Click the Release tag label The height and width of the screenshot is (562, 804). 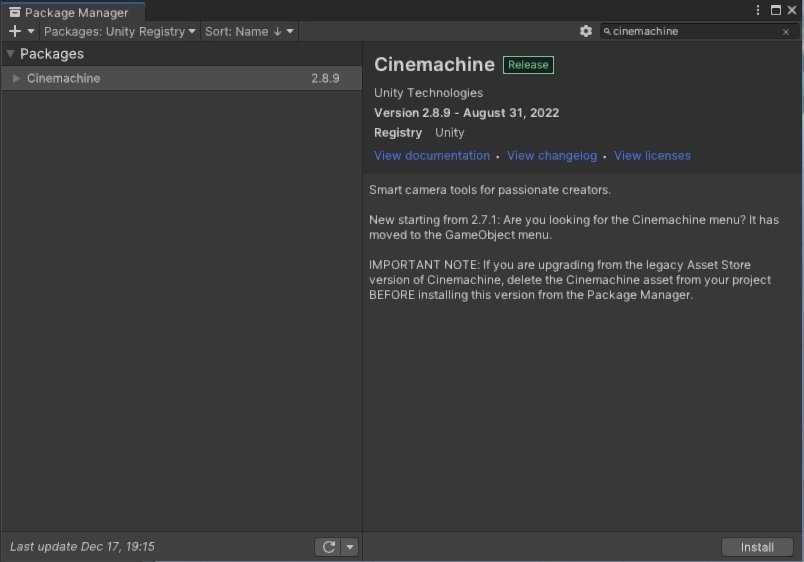pyautogui.click(x=528, y=65)
